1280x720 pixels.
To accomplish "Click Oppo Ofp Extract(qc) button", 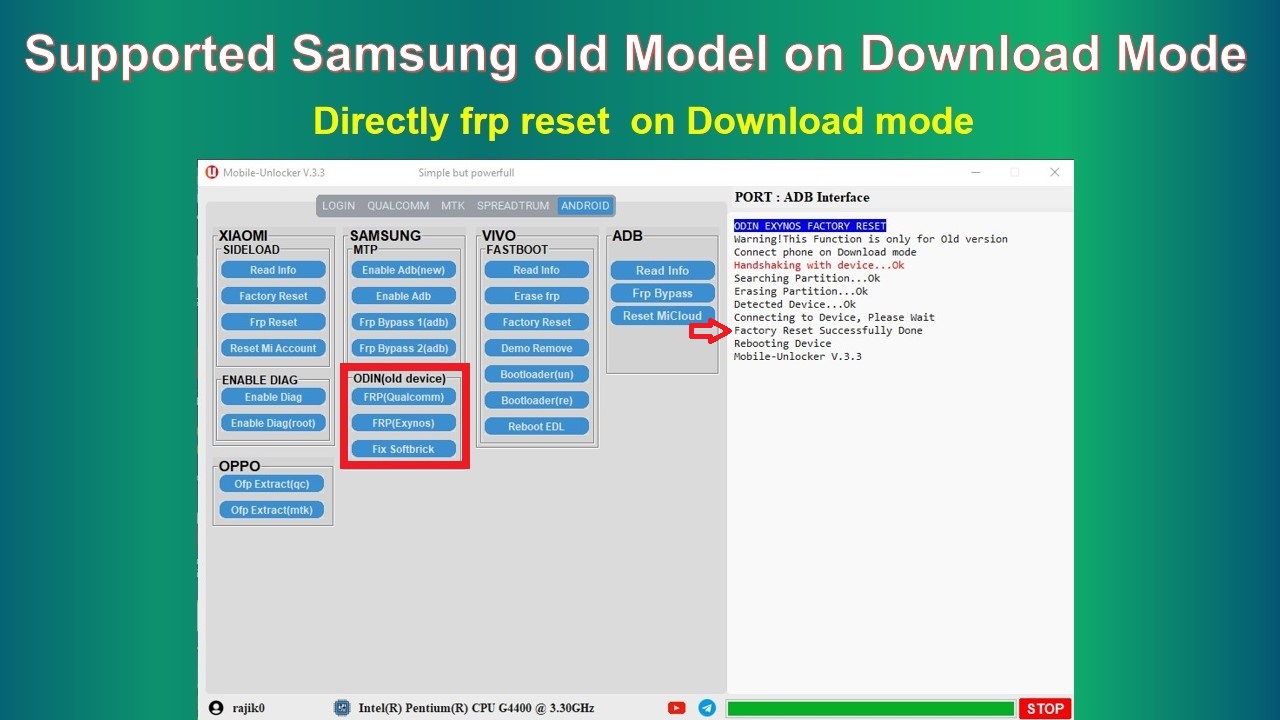I will 272,484.
